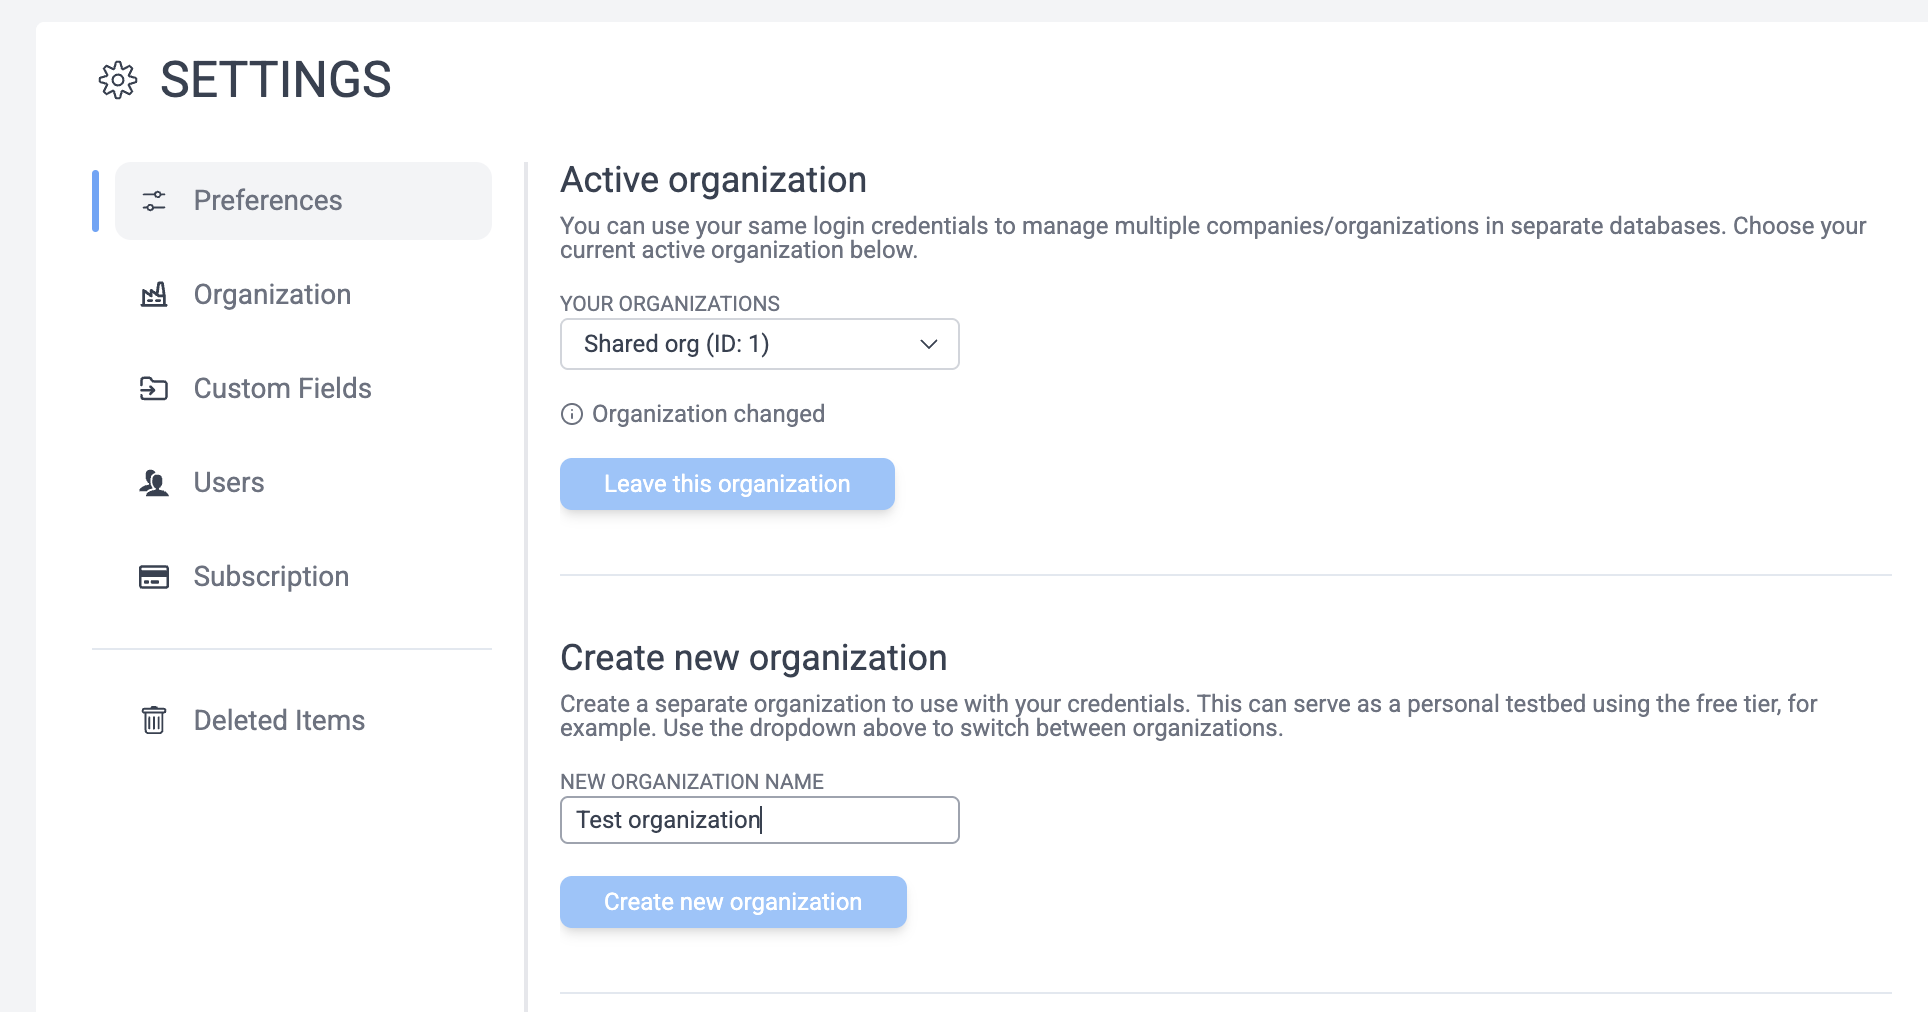The height and width of the screenshot is (1012, 1928).
Task: Select the Preferences menu label
Action: point(268,201)
